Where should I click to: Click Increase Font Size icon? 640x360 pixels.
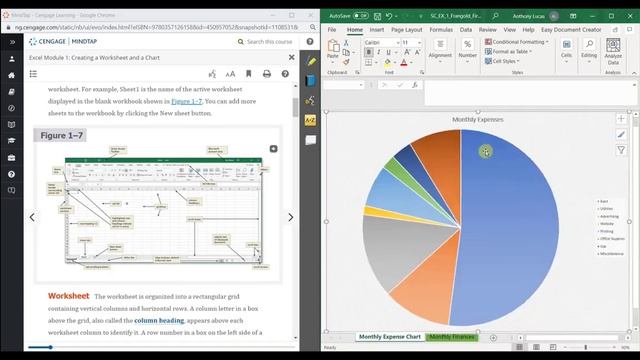407,52
